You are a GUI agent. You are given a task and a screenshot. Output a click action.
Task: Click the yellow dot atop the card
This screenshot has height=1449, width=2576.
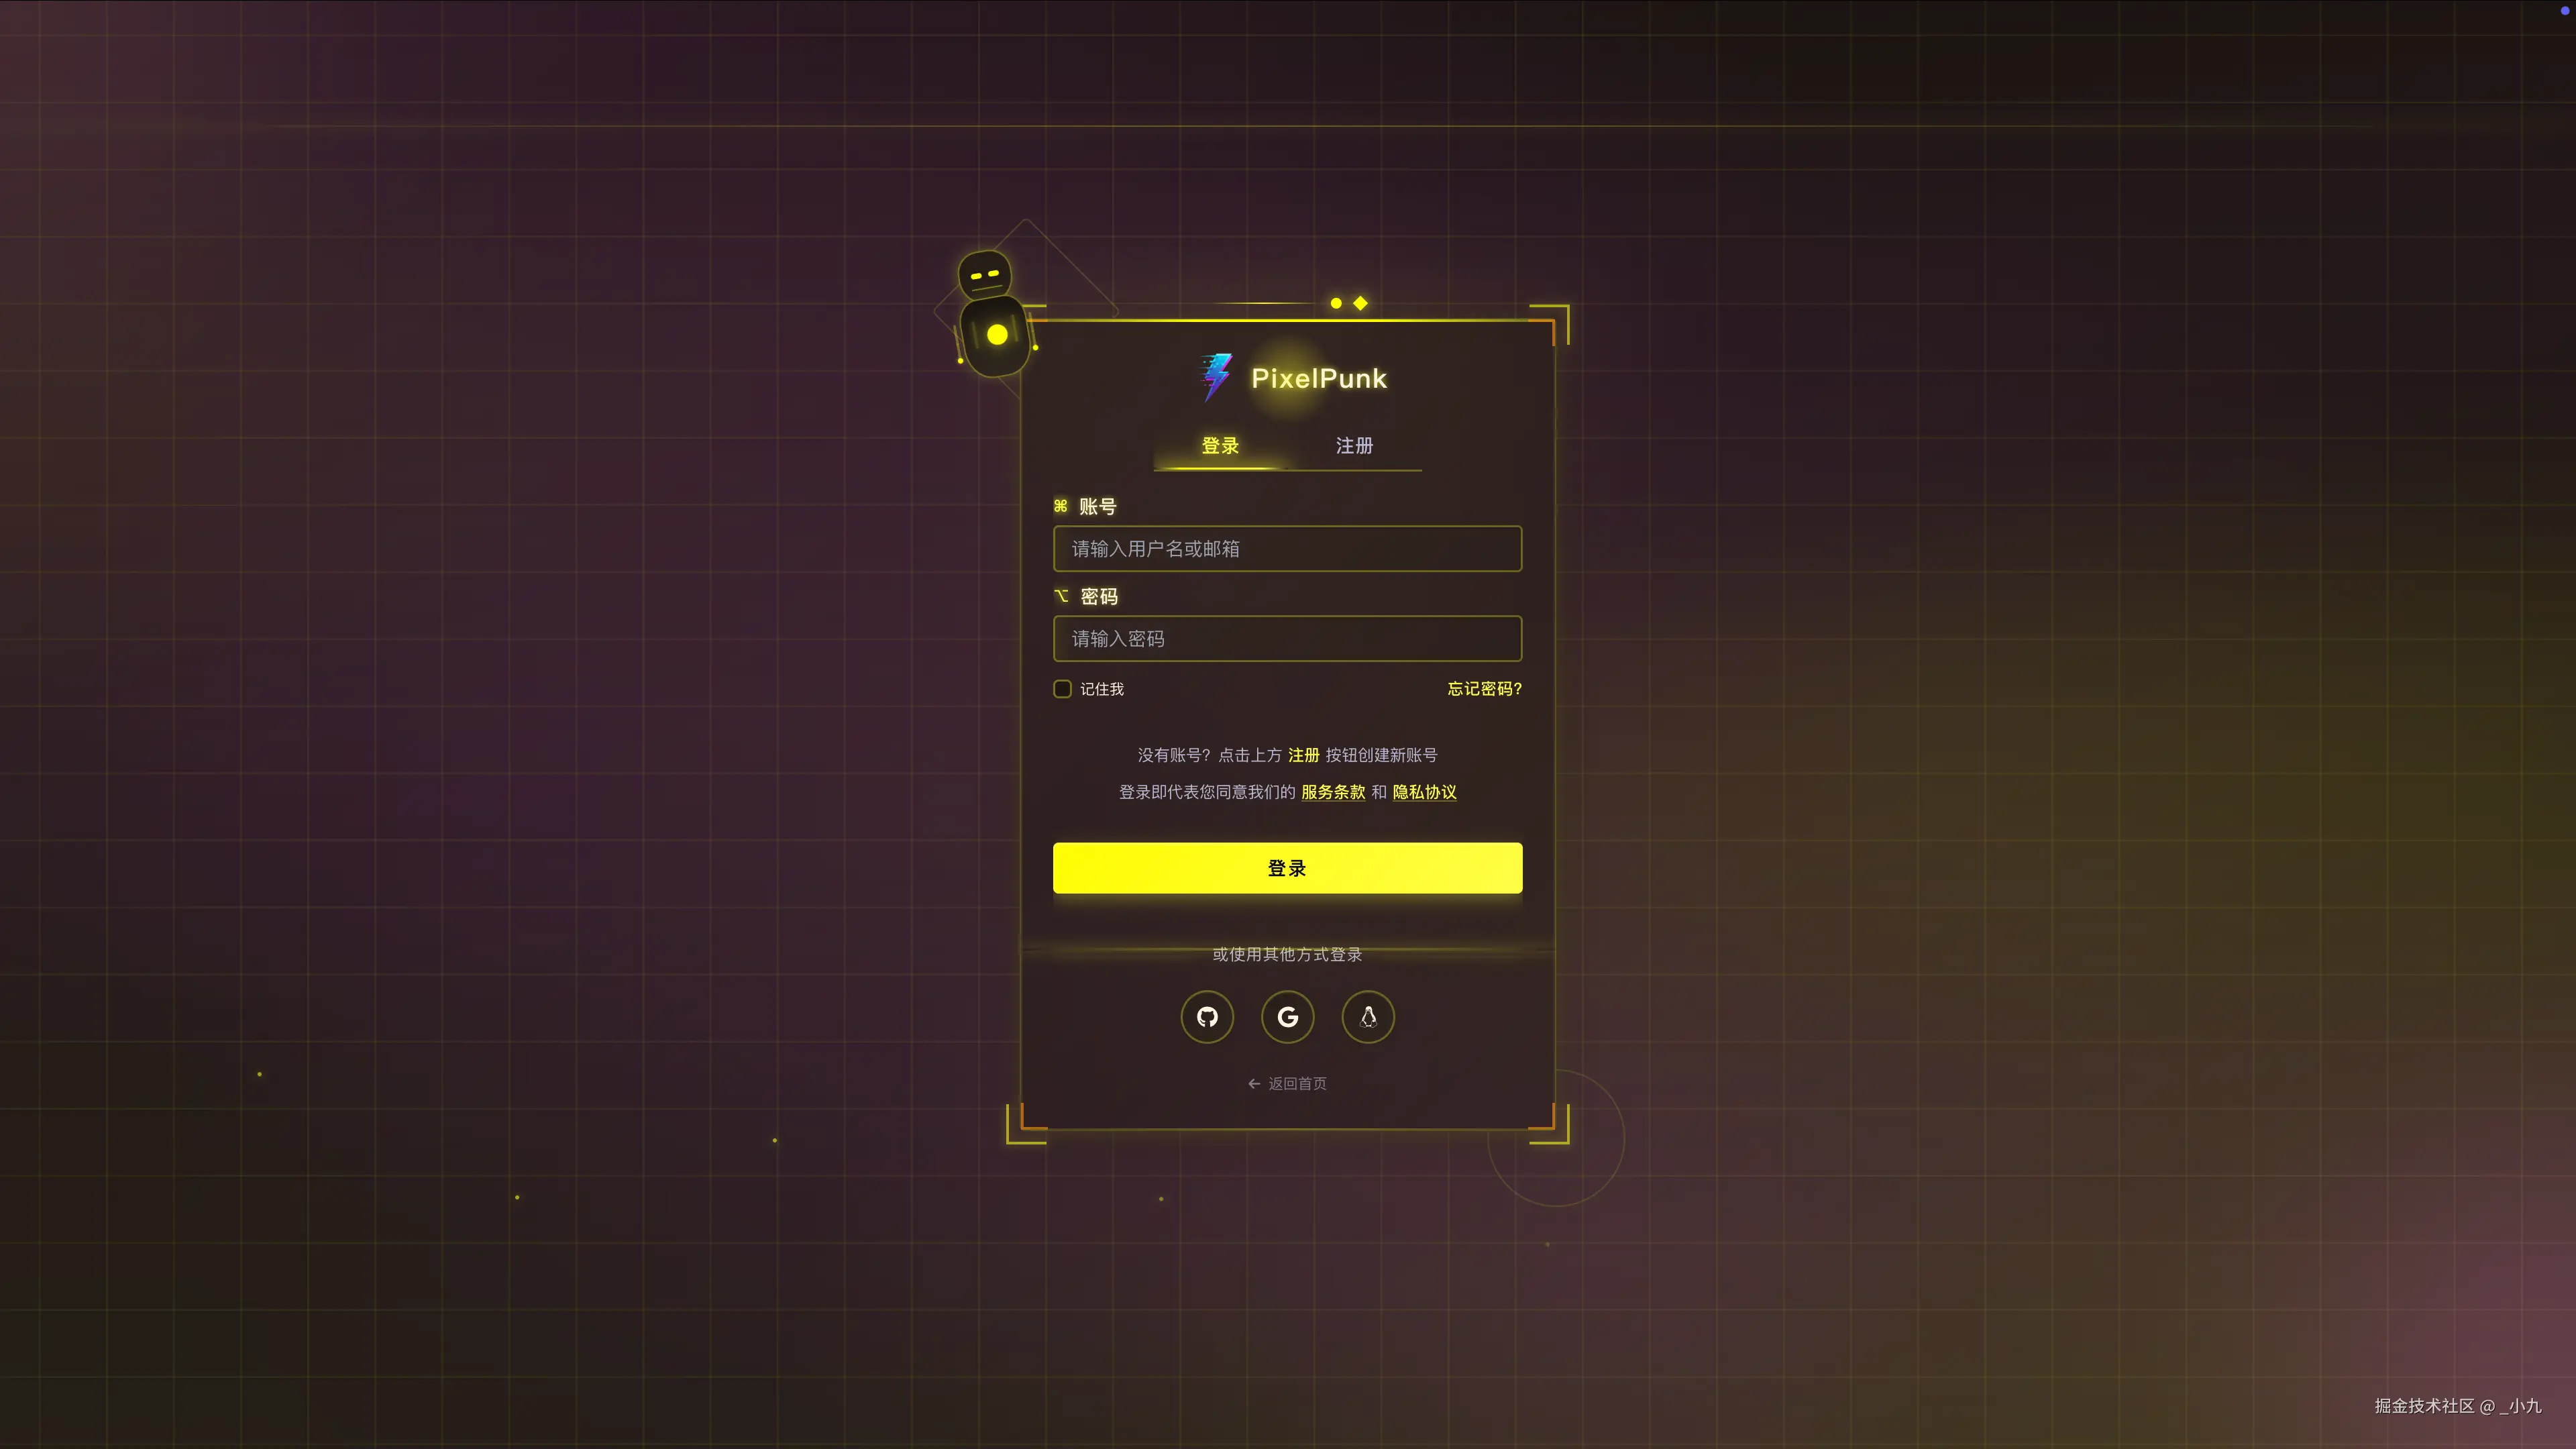(x=1336, y=303)
